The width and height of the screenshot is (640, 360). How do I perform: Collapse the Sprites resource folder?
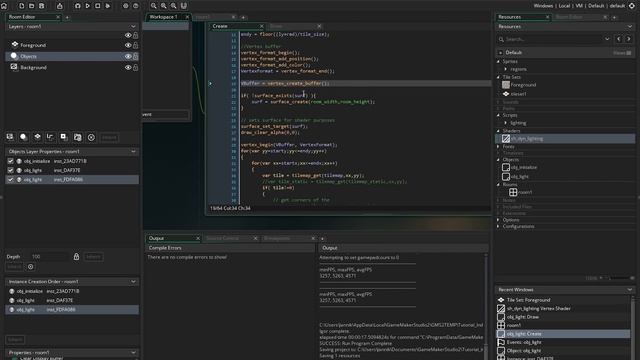(498, 62)
